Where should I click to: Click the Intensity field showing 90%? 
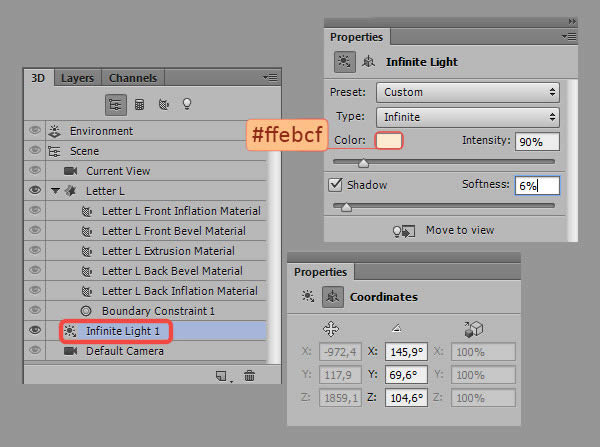(x=537, y=142)
